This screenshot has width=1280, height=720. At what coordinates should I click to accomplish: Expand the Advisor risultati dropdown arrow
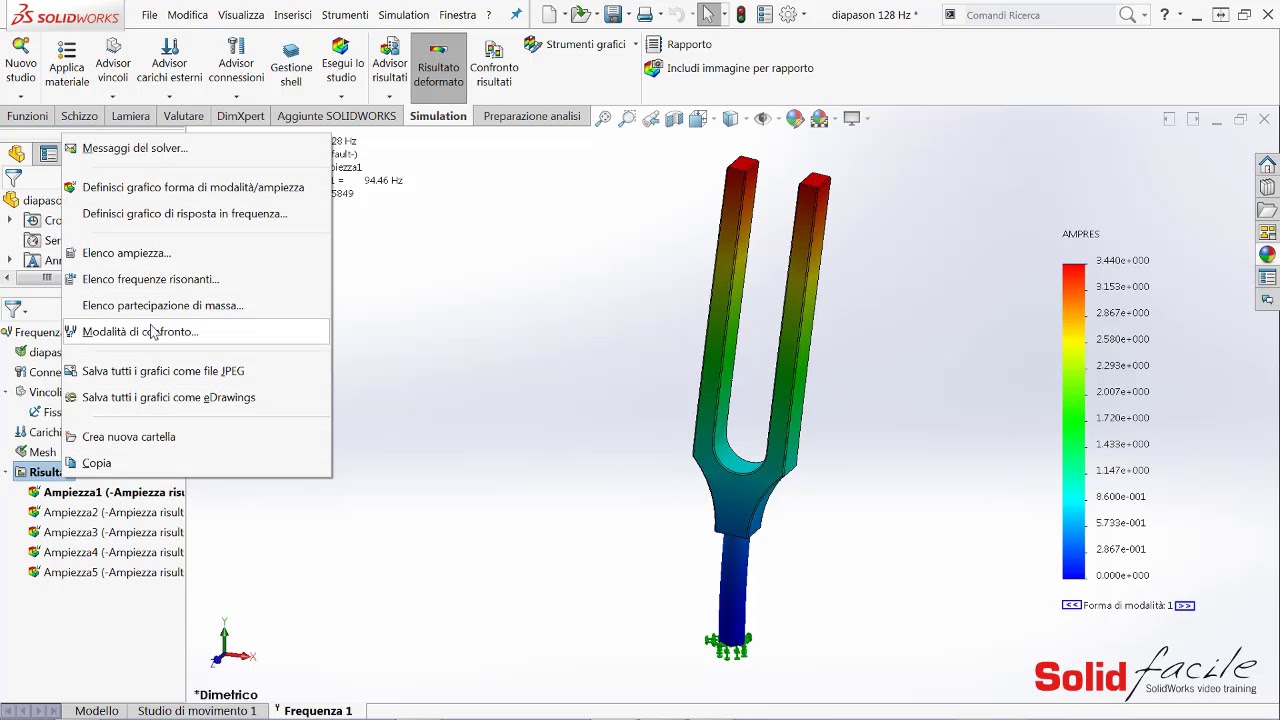[389, 96]
